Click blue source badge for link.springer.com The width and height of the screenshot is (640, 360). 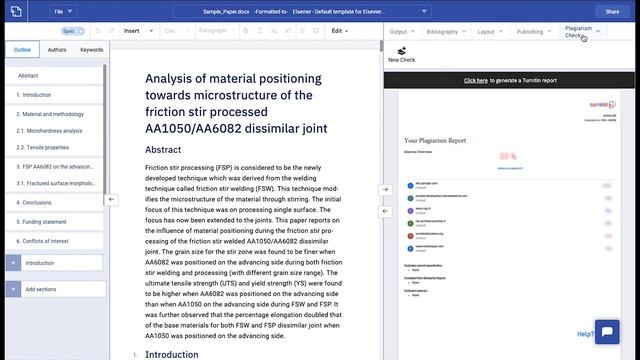coord(410,186)
